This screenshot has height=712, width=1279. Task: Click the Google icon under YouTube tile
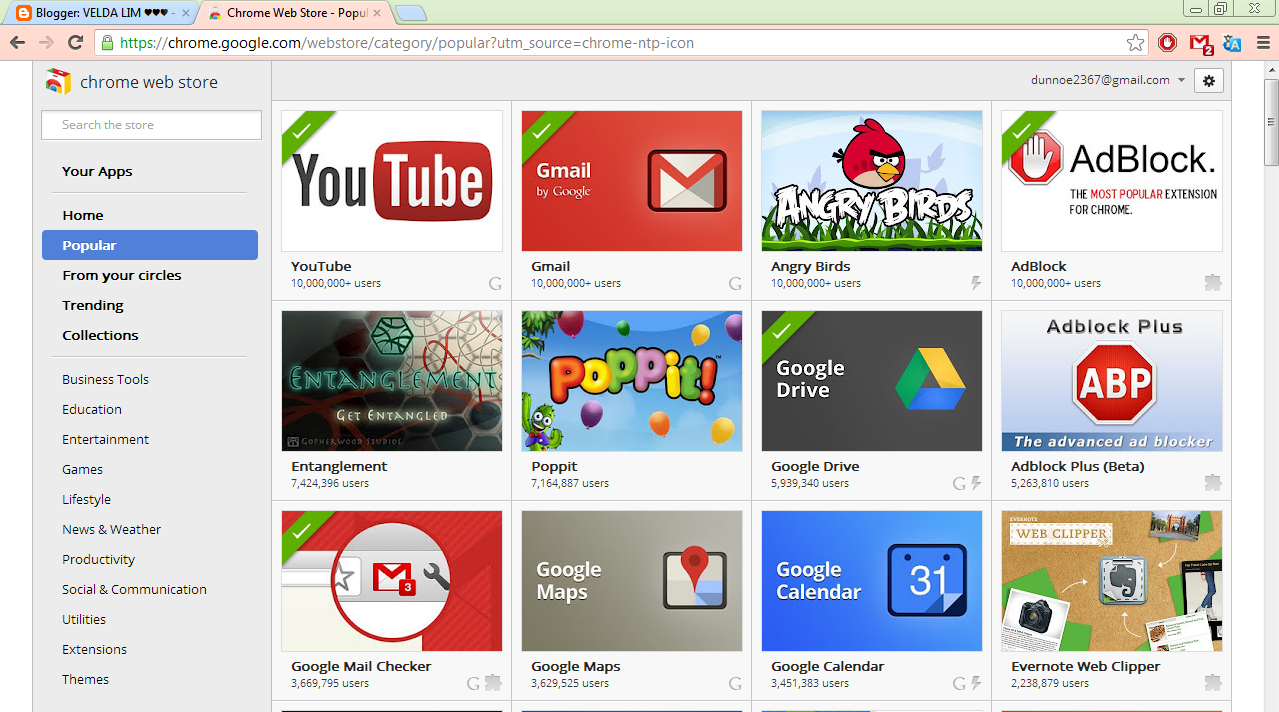point(495,283)
